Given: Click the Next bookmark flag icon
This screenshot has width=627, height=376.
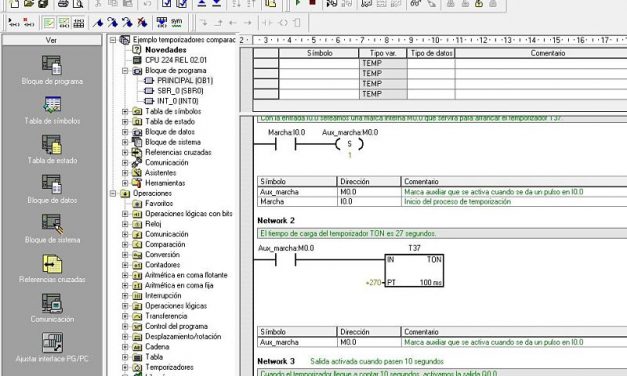Looking at the screenshot, I should pyautogui.click(x=112, y=23).
